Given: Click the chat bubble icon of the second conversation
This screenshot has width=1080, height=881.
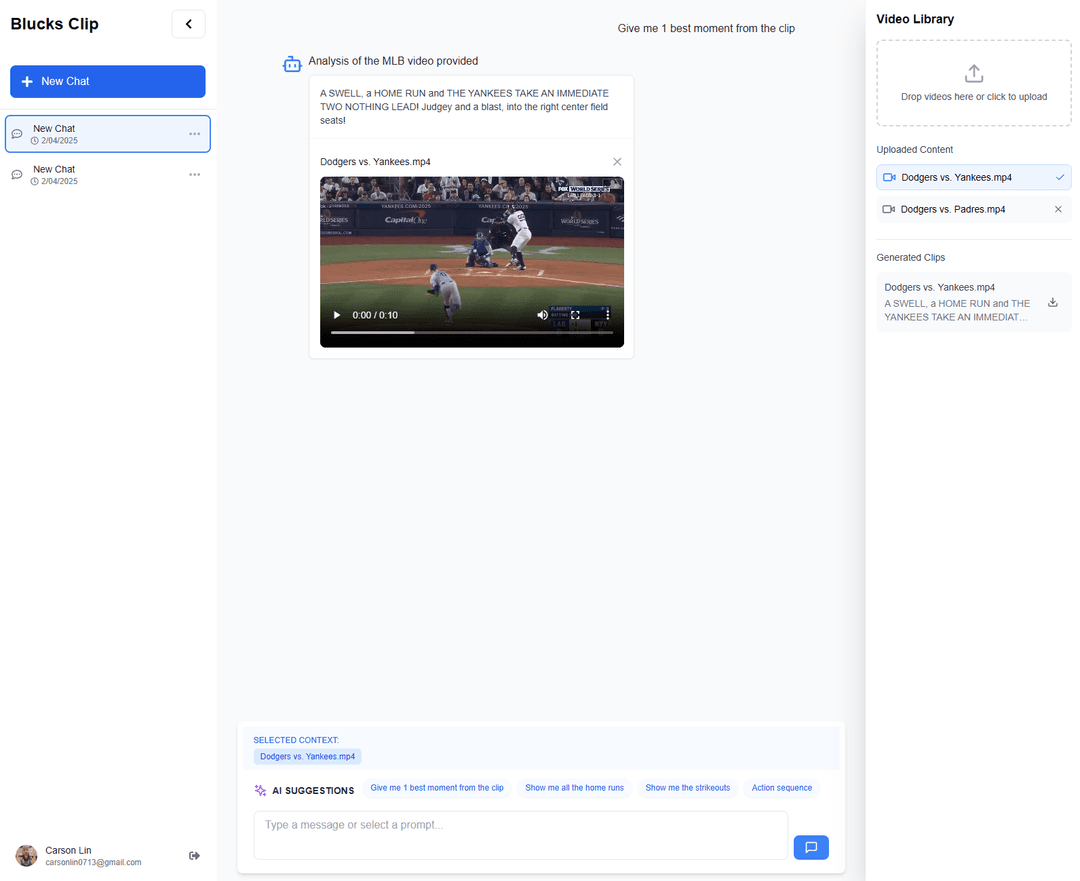Looking at the screenshot, I should click(17, 174).
